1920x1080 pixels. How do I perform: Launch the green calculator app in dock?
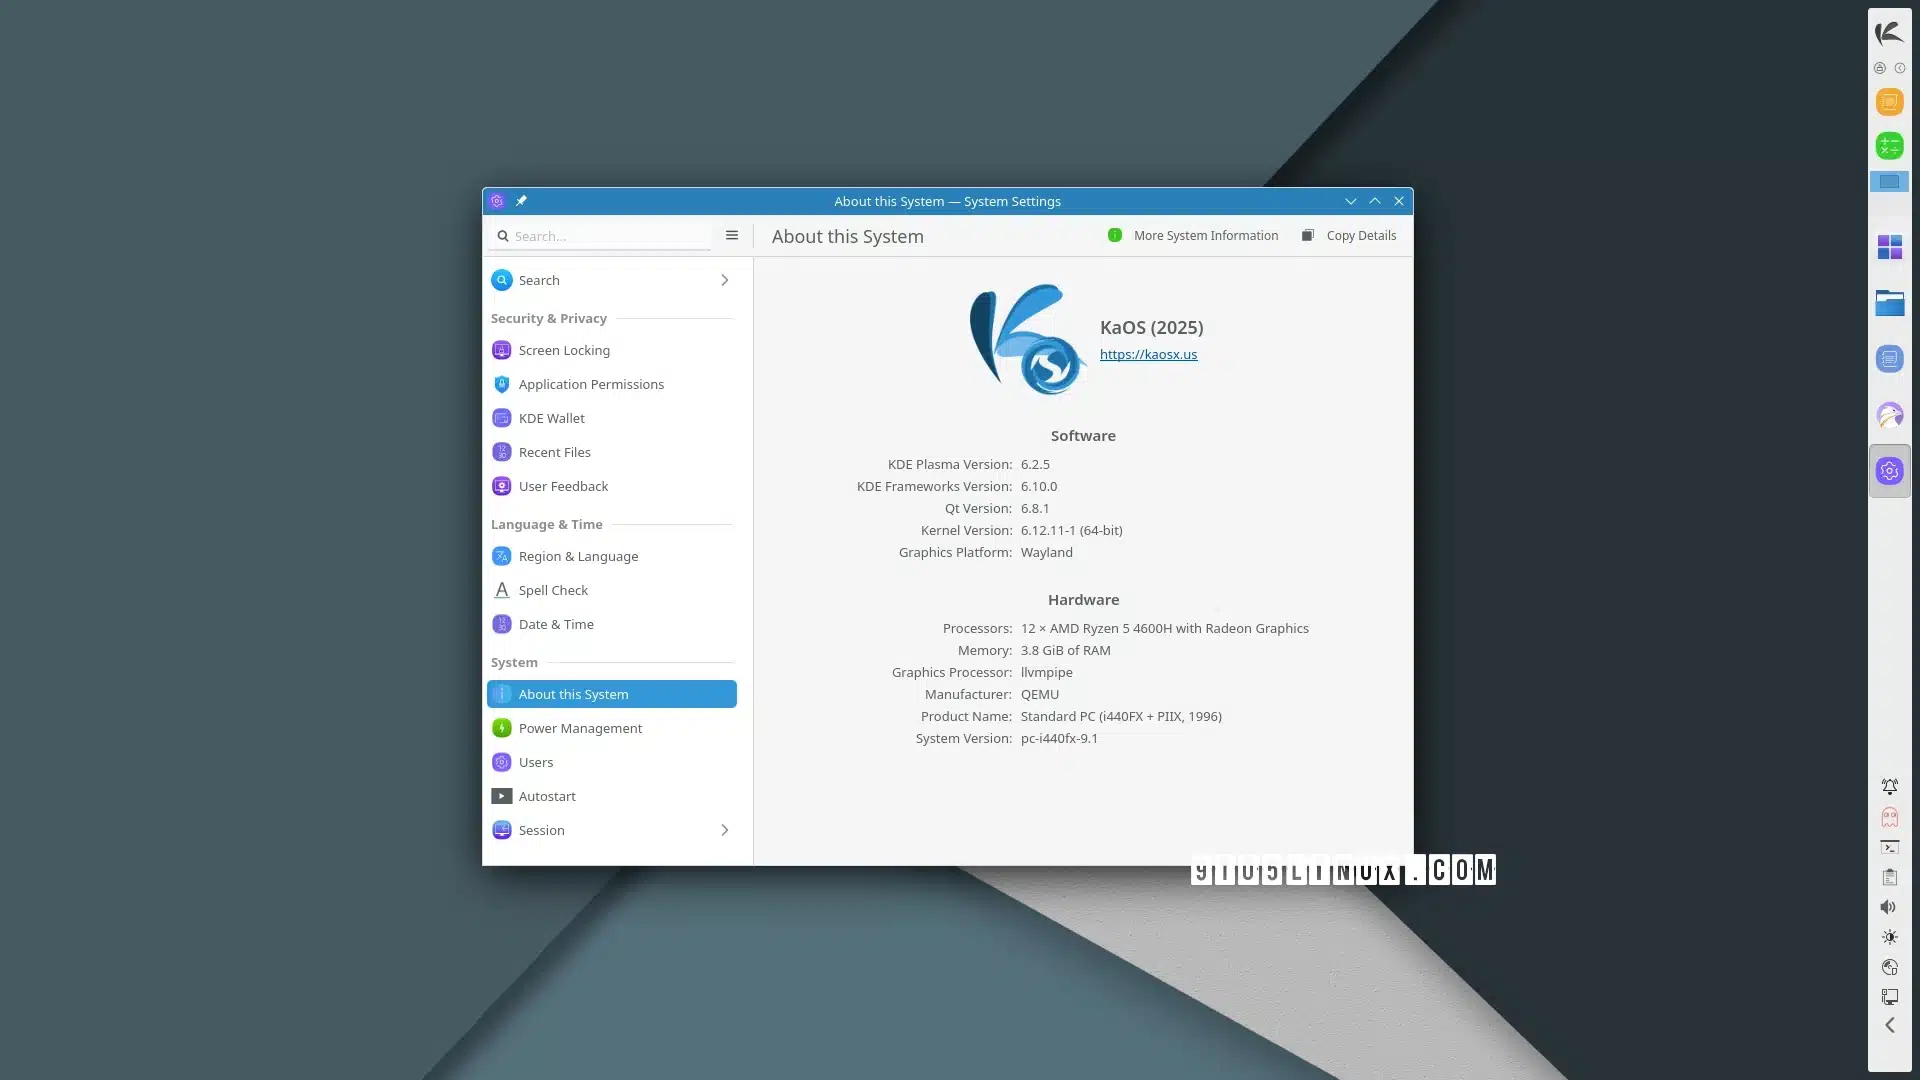click(1889, 146)
